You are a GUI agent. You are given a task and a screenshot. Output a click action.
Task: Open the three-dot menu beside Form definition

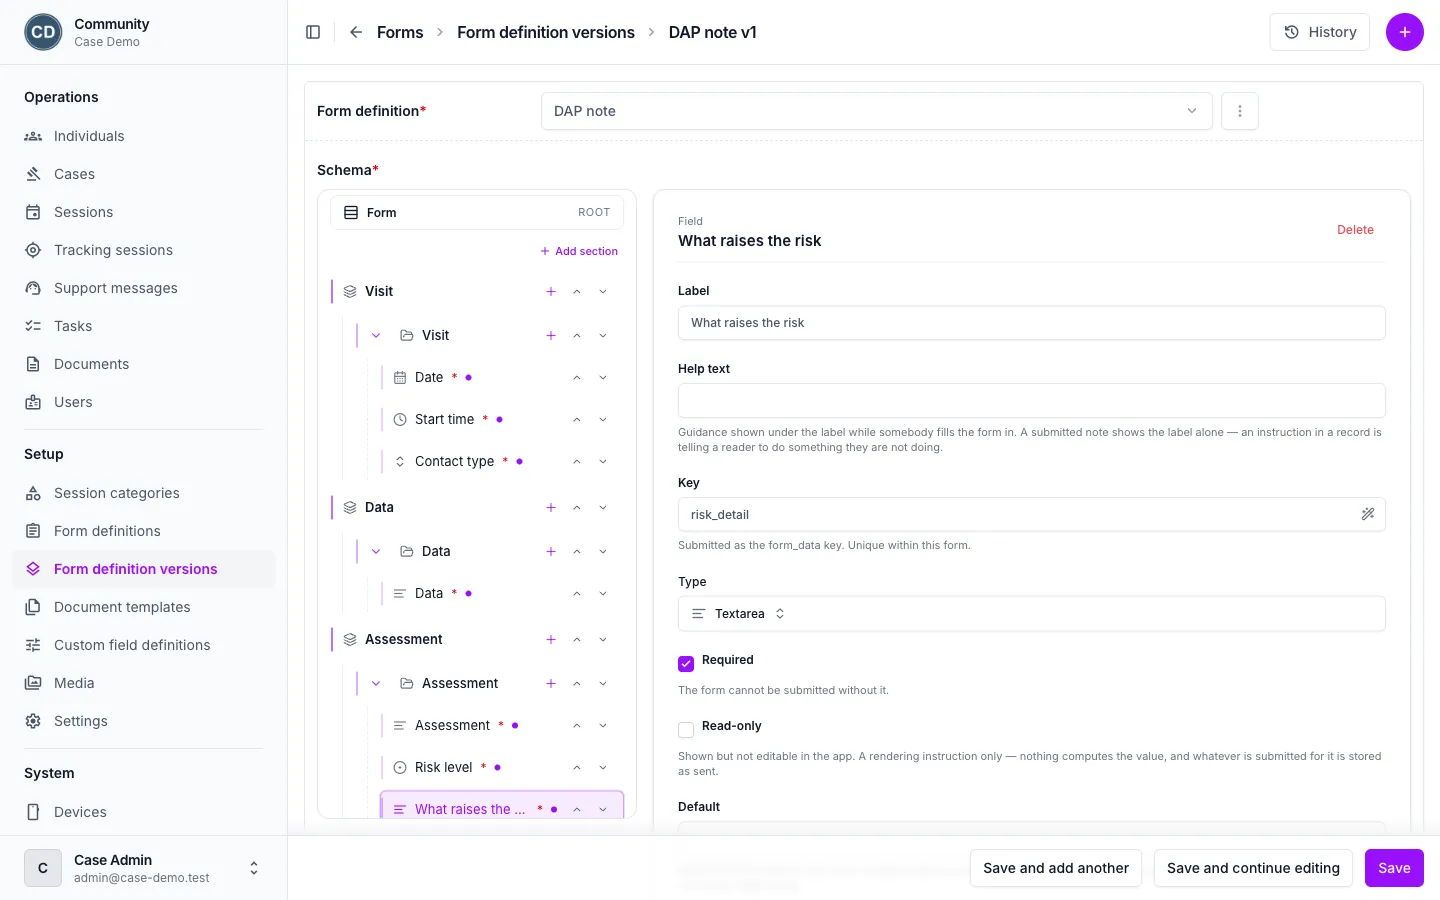click(1240, 111)
